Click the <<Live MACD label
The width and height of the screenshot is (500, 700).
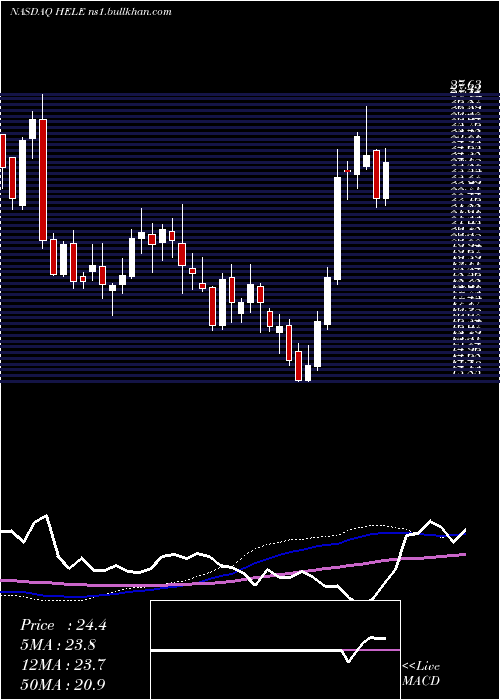[x=421, y=674]
